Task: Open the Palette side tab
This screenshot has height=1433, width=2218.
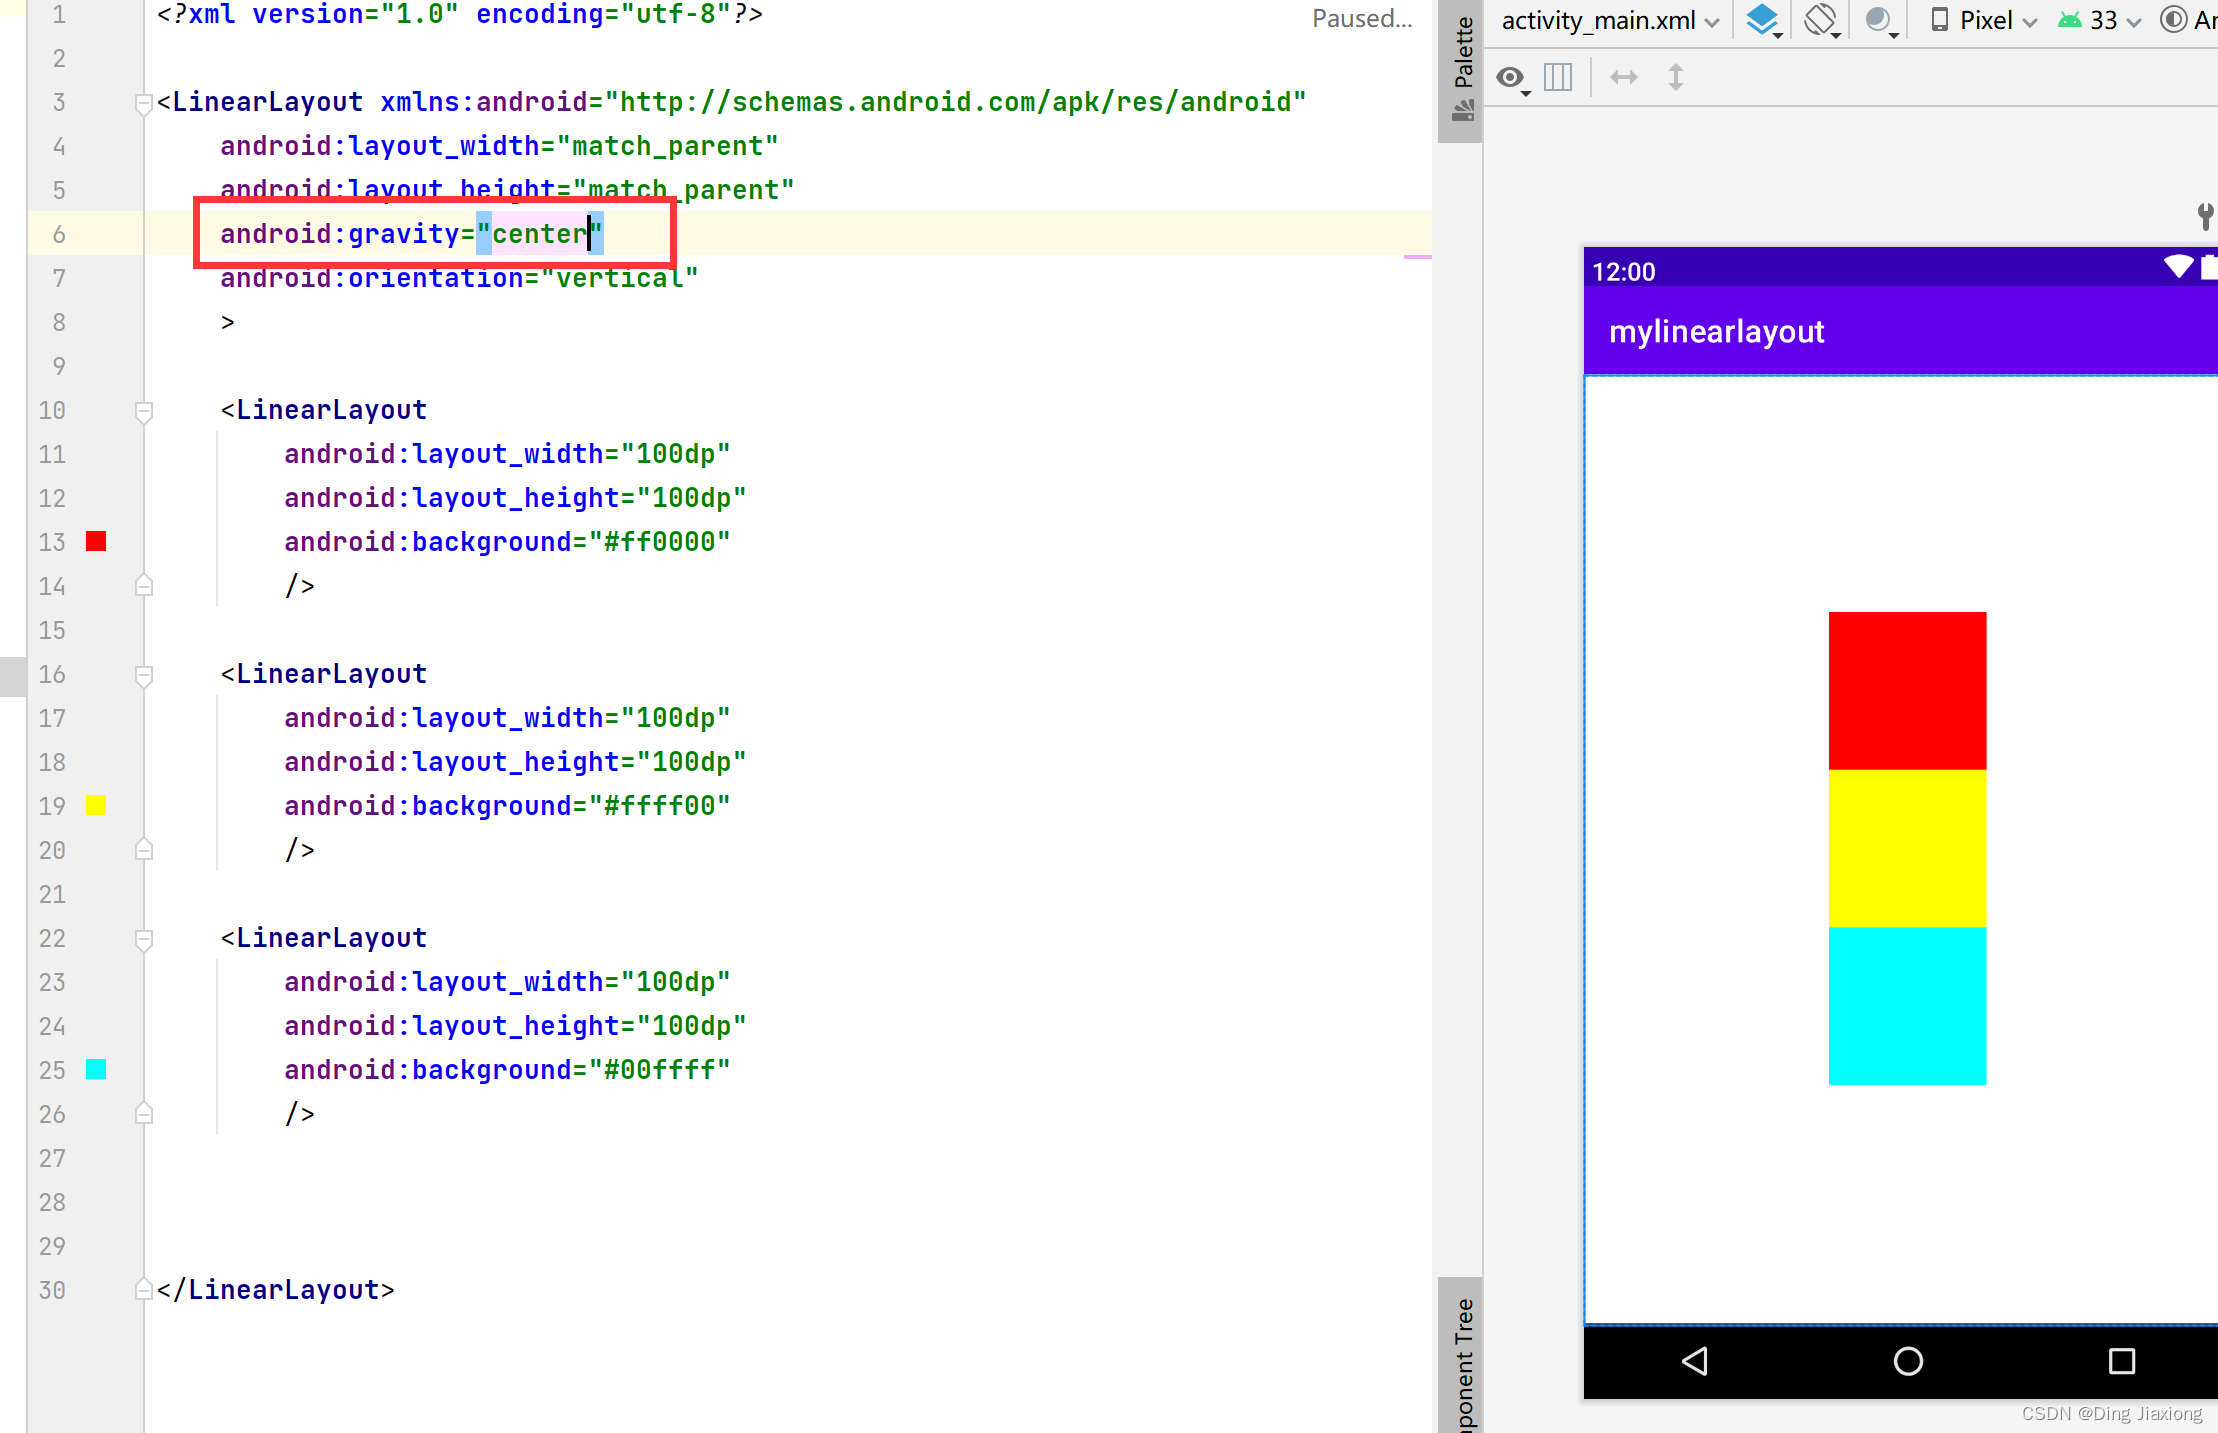Action: [1462, 70]
